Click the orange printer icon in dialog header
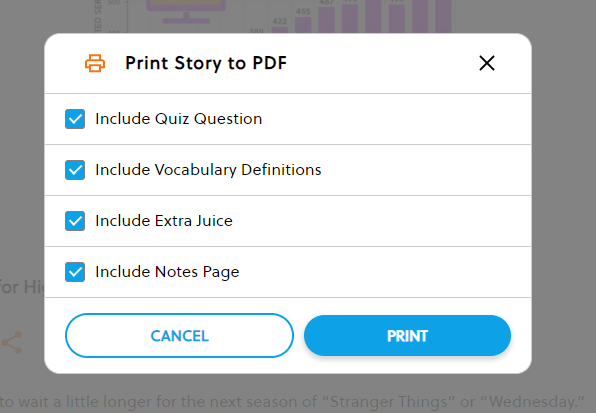596x413 pixels. point(95,63)
